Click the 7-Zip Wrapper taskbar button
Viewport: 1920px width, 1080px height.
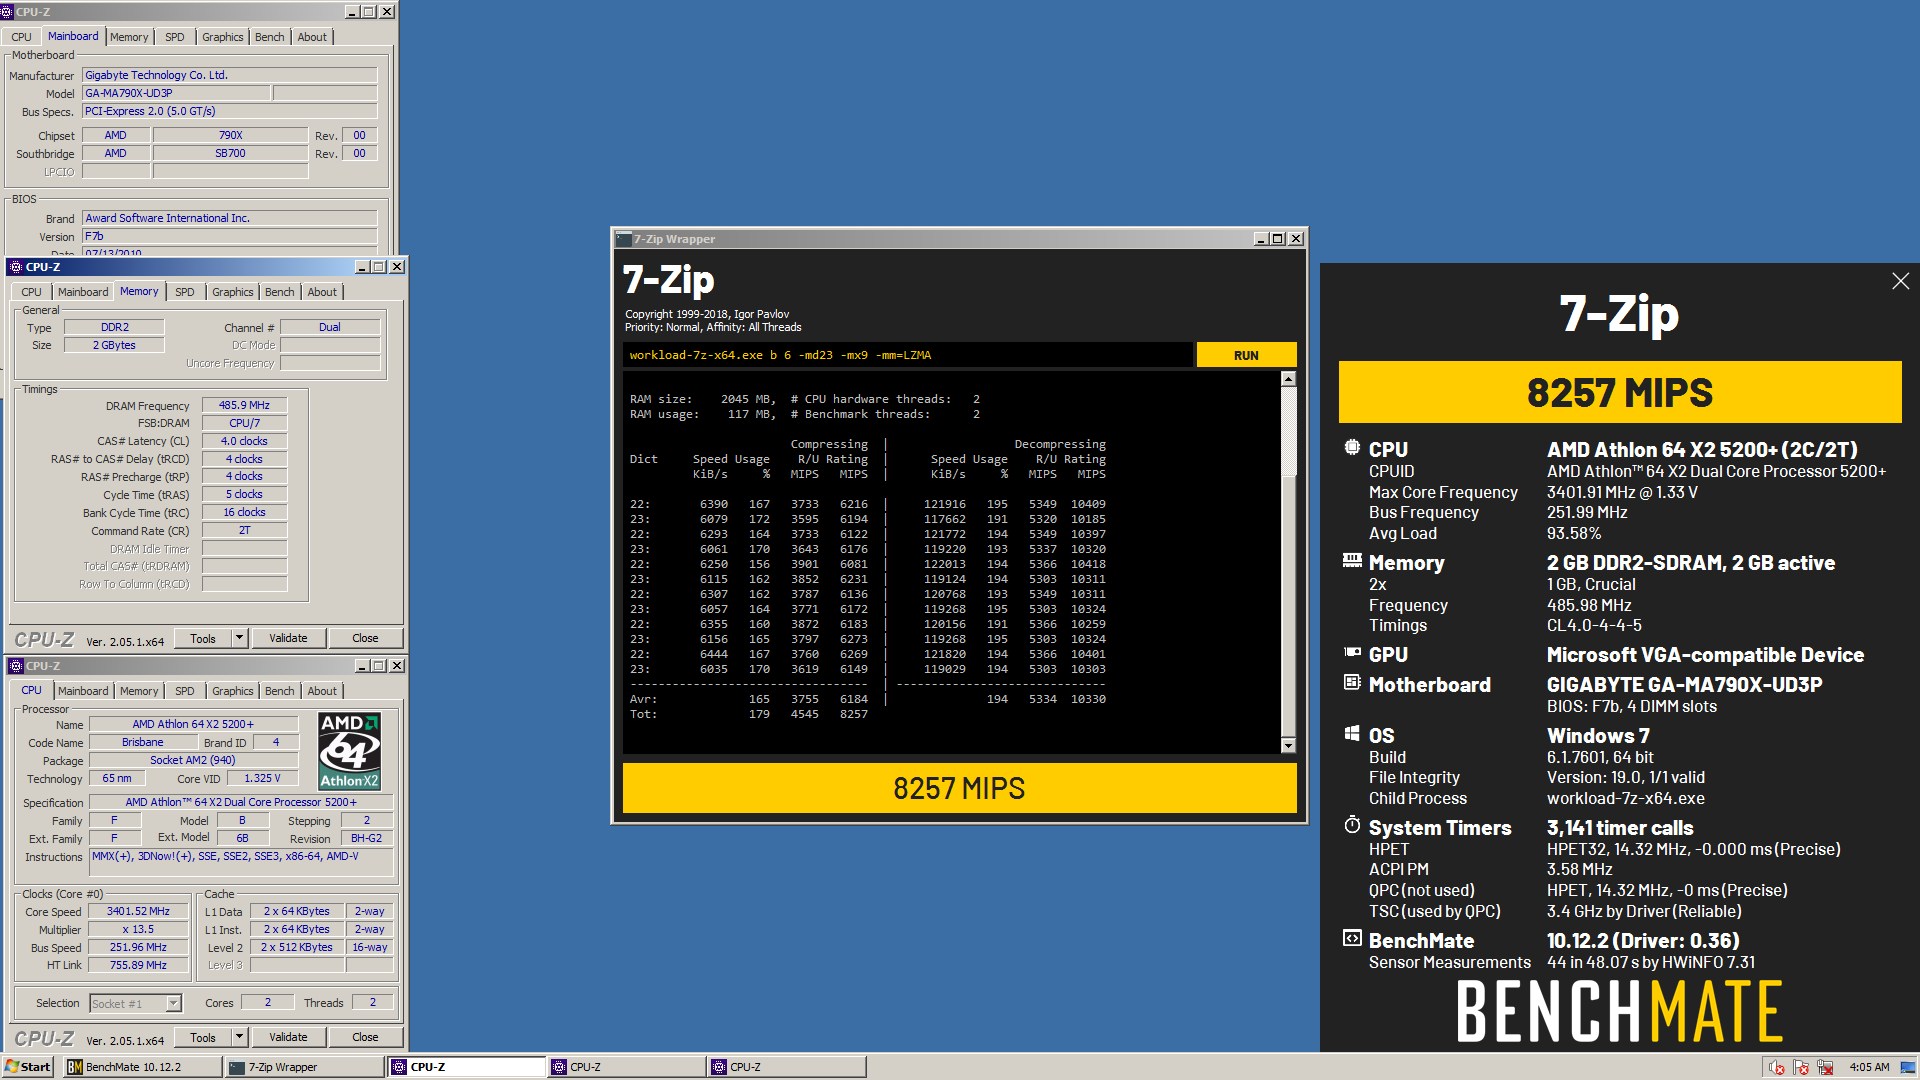(x=303, y=1067)
